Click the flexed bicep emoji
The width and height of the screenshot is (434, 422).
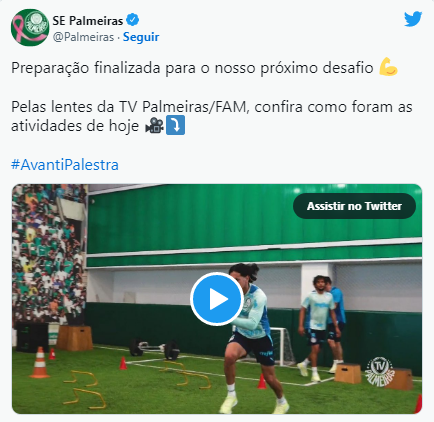coord(388,67)
